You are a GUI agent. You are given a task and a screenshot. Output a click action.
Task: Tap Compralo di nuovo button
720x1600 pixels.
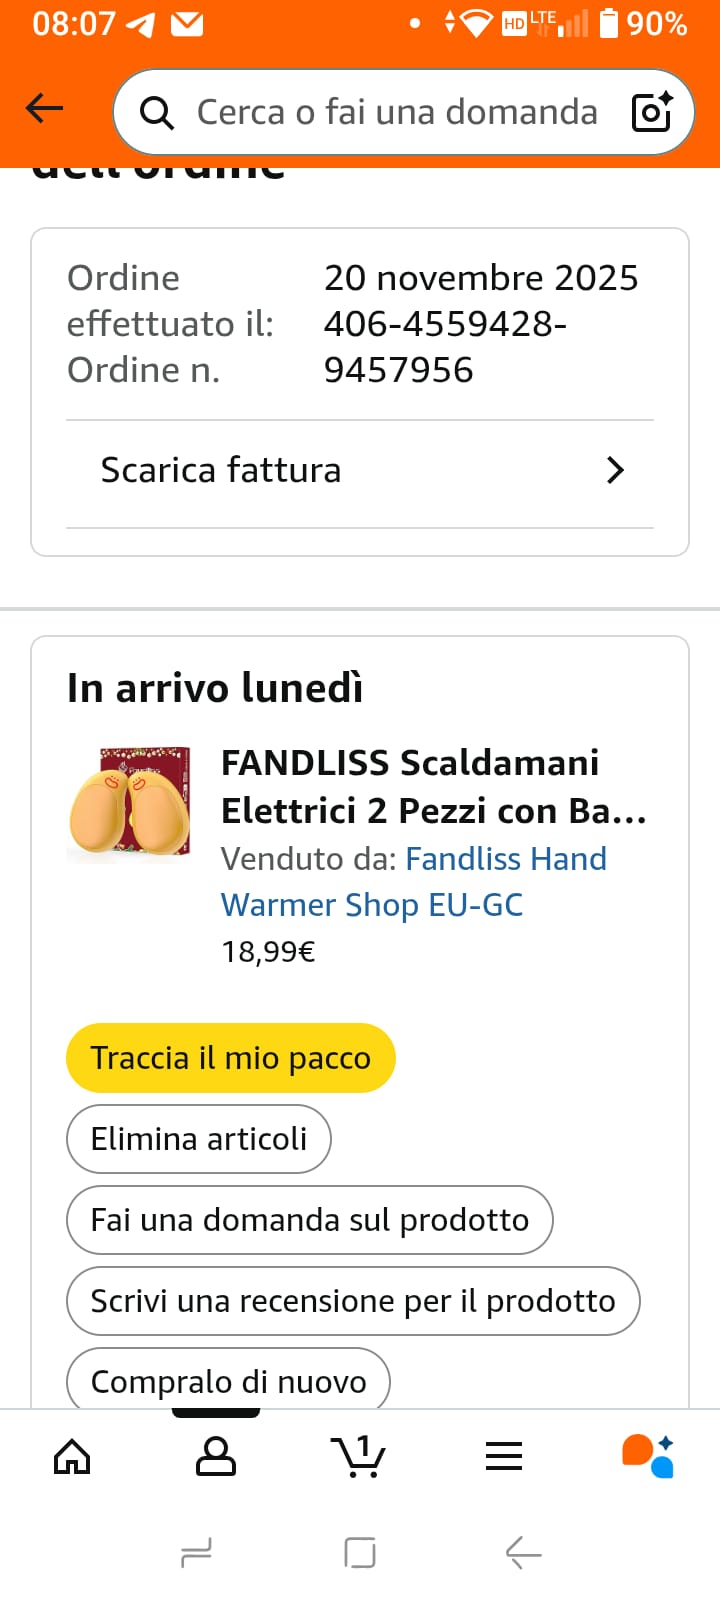pyautogui.click(x=228, y=1381)
